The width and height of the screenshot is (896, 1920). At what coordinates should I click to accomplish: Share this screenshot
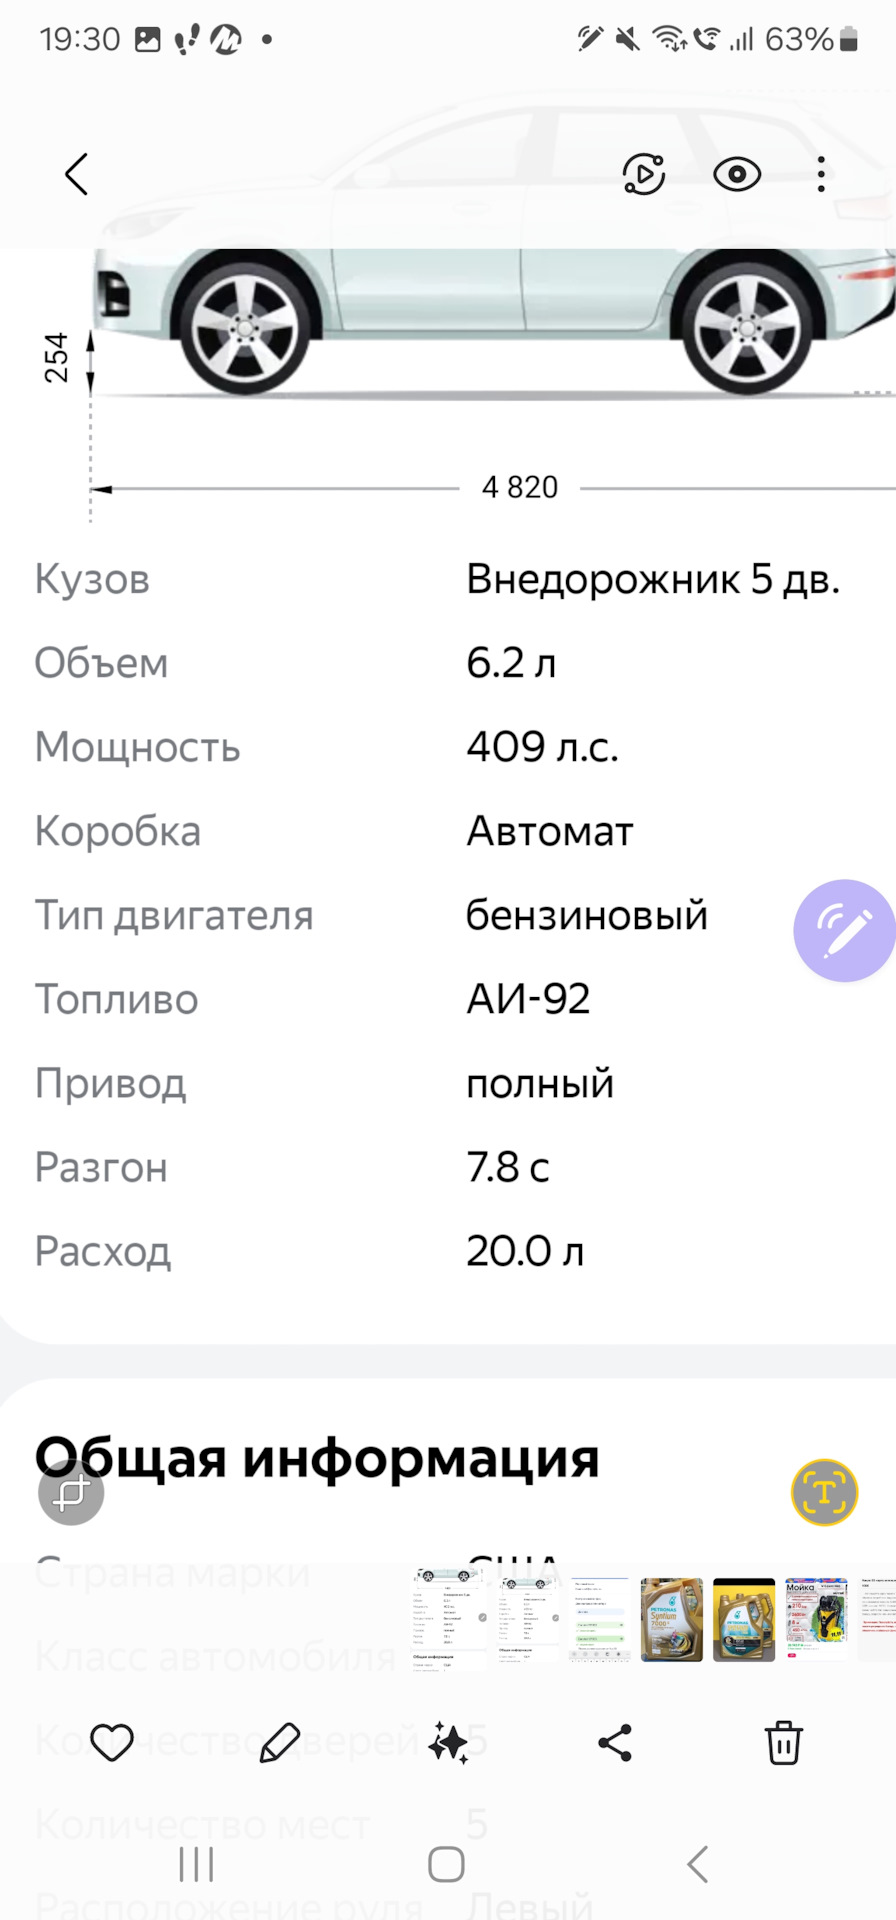[615, 1743]
